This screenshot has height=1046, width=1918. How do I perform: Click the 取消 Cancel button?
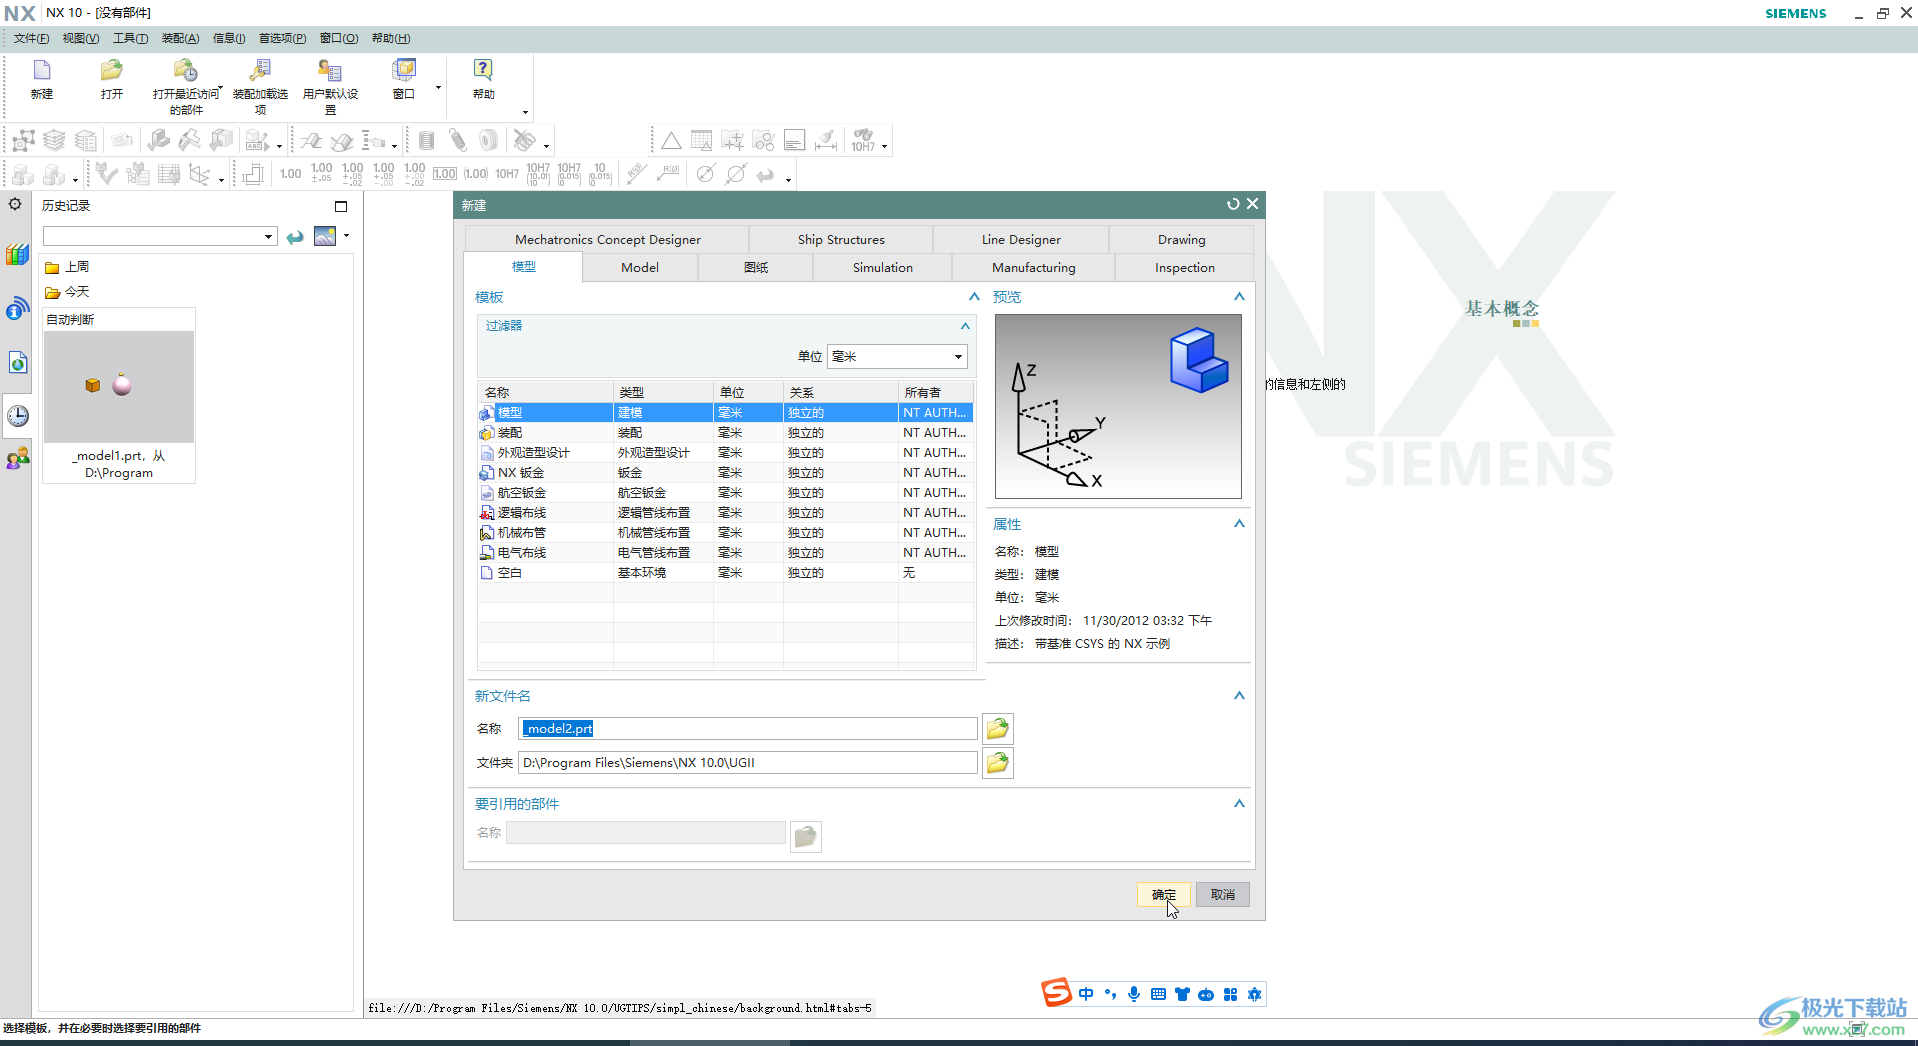pos(1223,895)
